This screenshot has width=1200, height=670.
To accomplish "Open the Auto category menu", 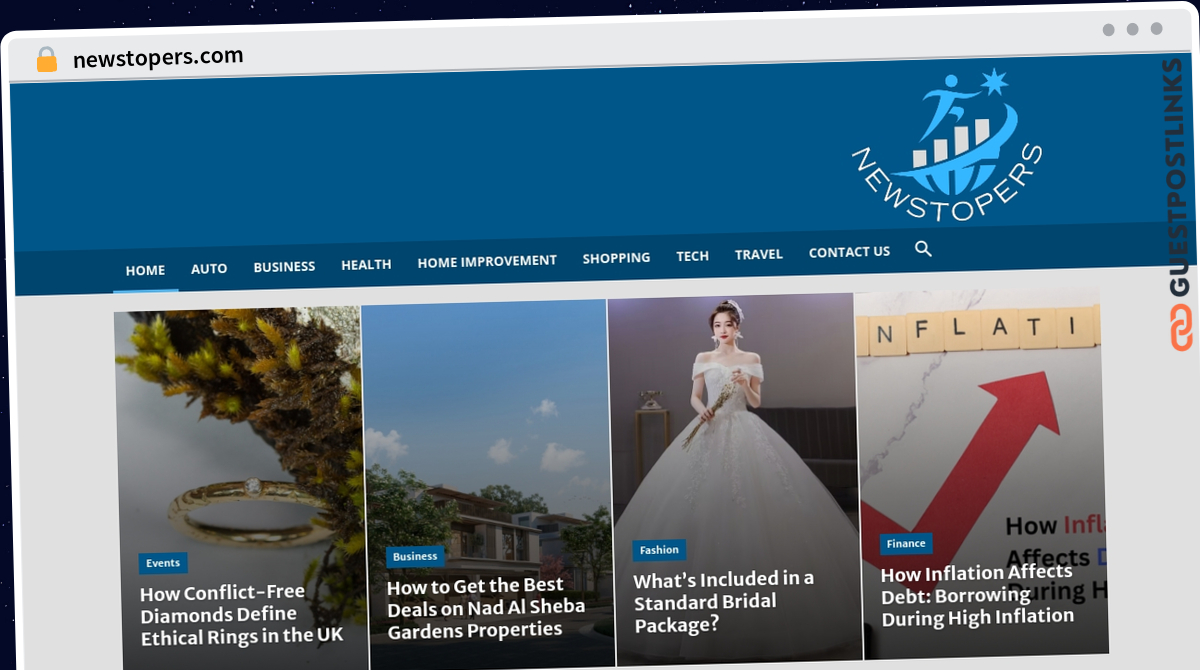I will click(209, 268).
